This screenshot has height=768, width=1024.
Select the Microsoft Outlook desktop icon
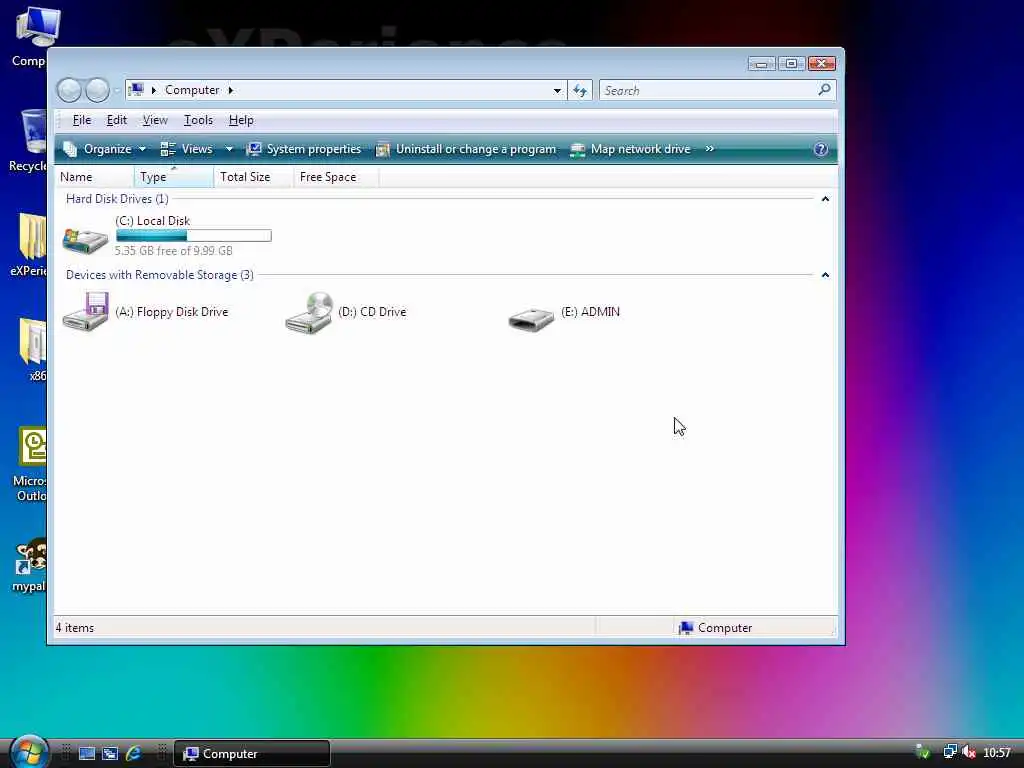30,464
